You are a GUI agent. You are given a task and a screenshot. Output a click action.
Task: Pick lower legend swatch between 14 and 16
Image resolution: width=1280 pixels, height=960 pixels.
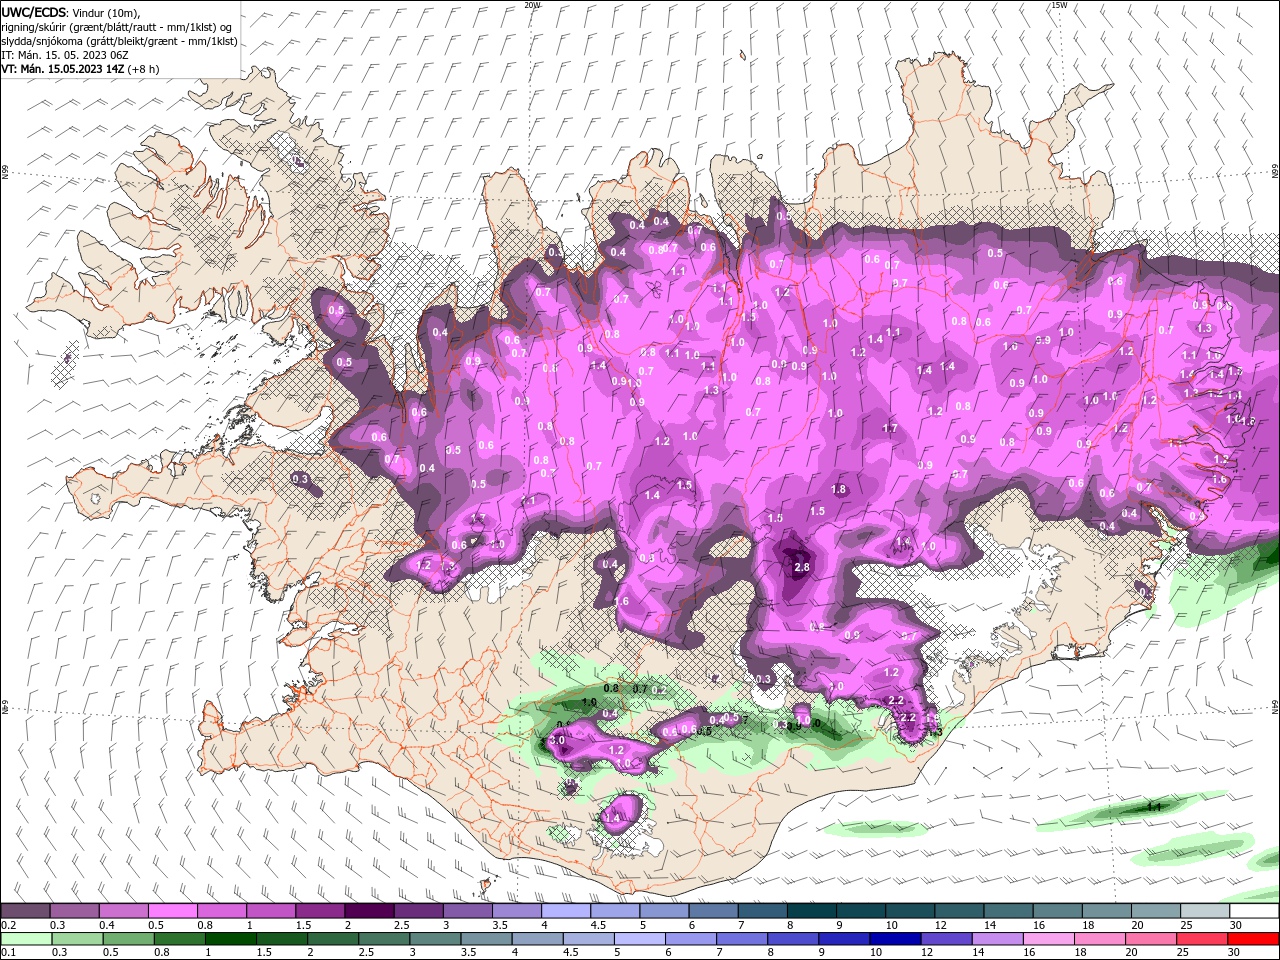coord(999,938)
